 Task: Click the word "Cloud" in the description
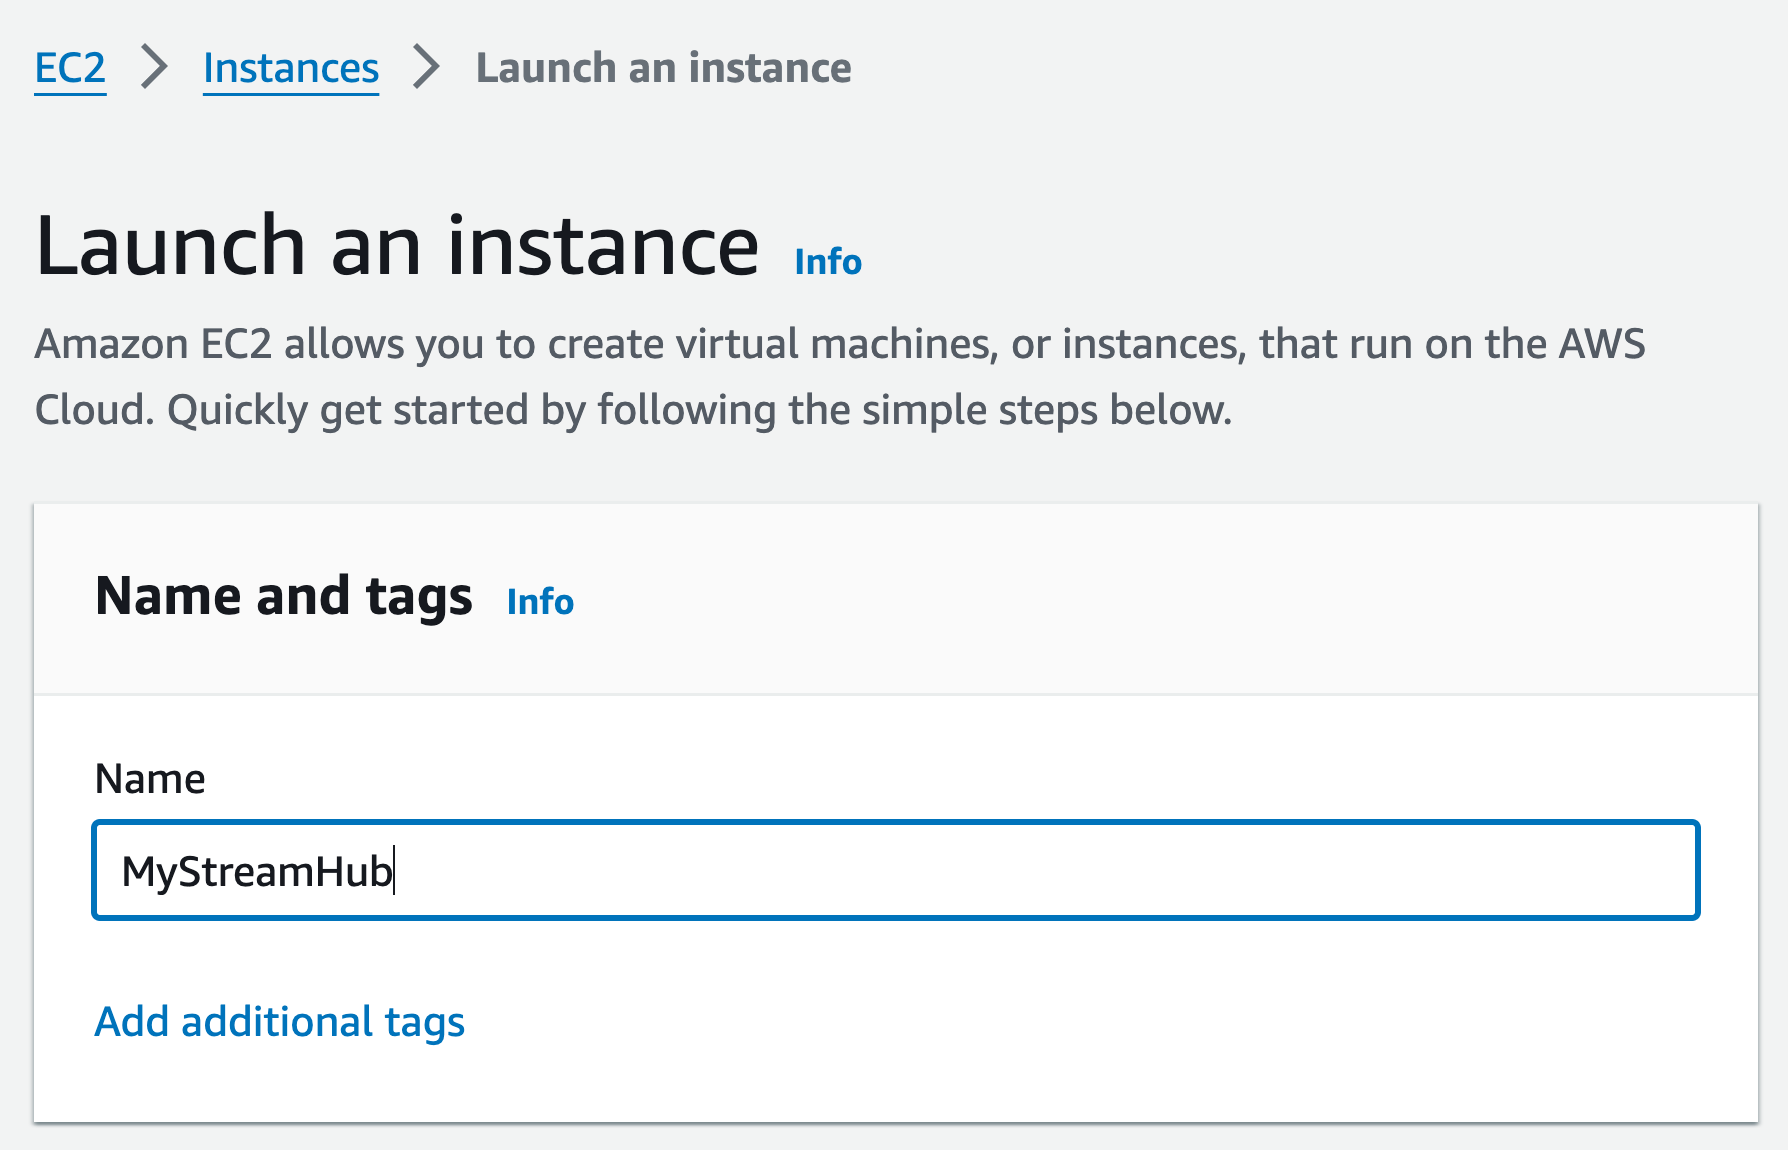[91, 410]
